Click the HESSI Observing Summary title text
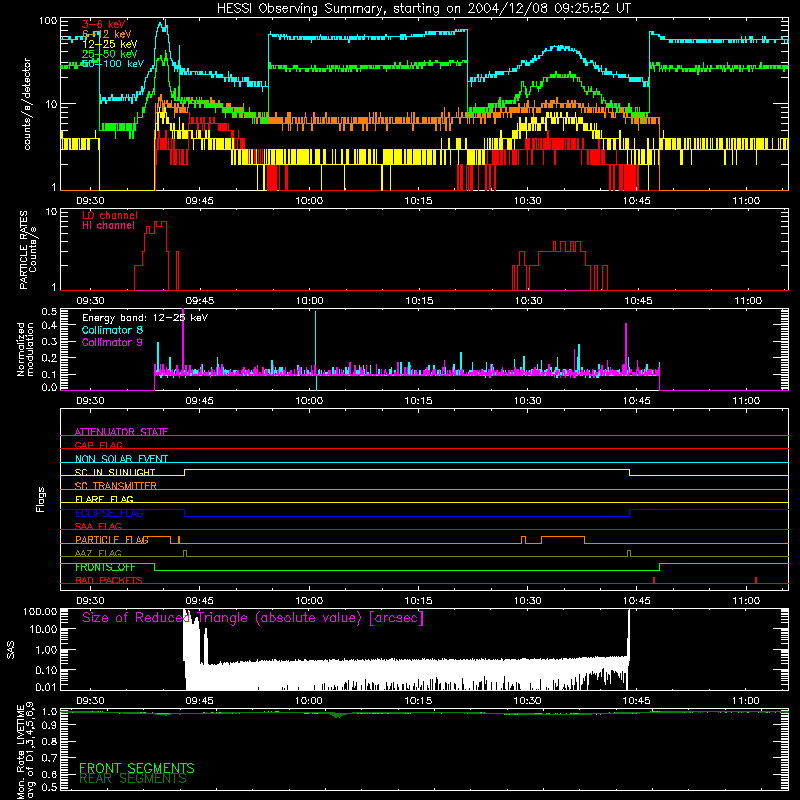The width and height of the screenshot is (800, 800). 423,9
